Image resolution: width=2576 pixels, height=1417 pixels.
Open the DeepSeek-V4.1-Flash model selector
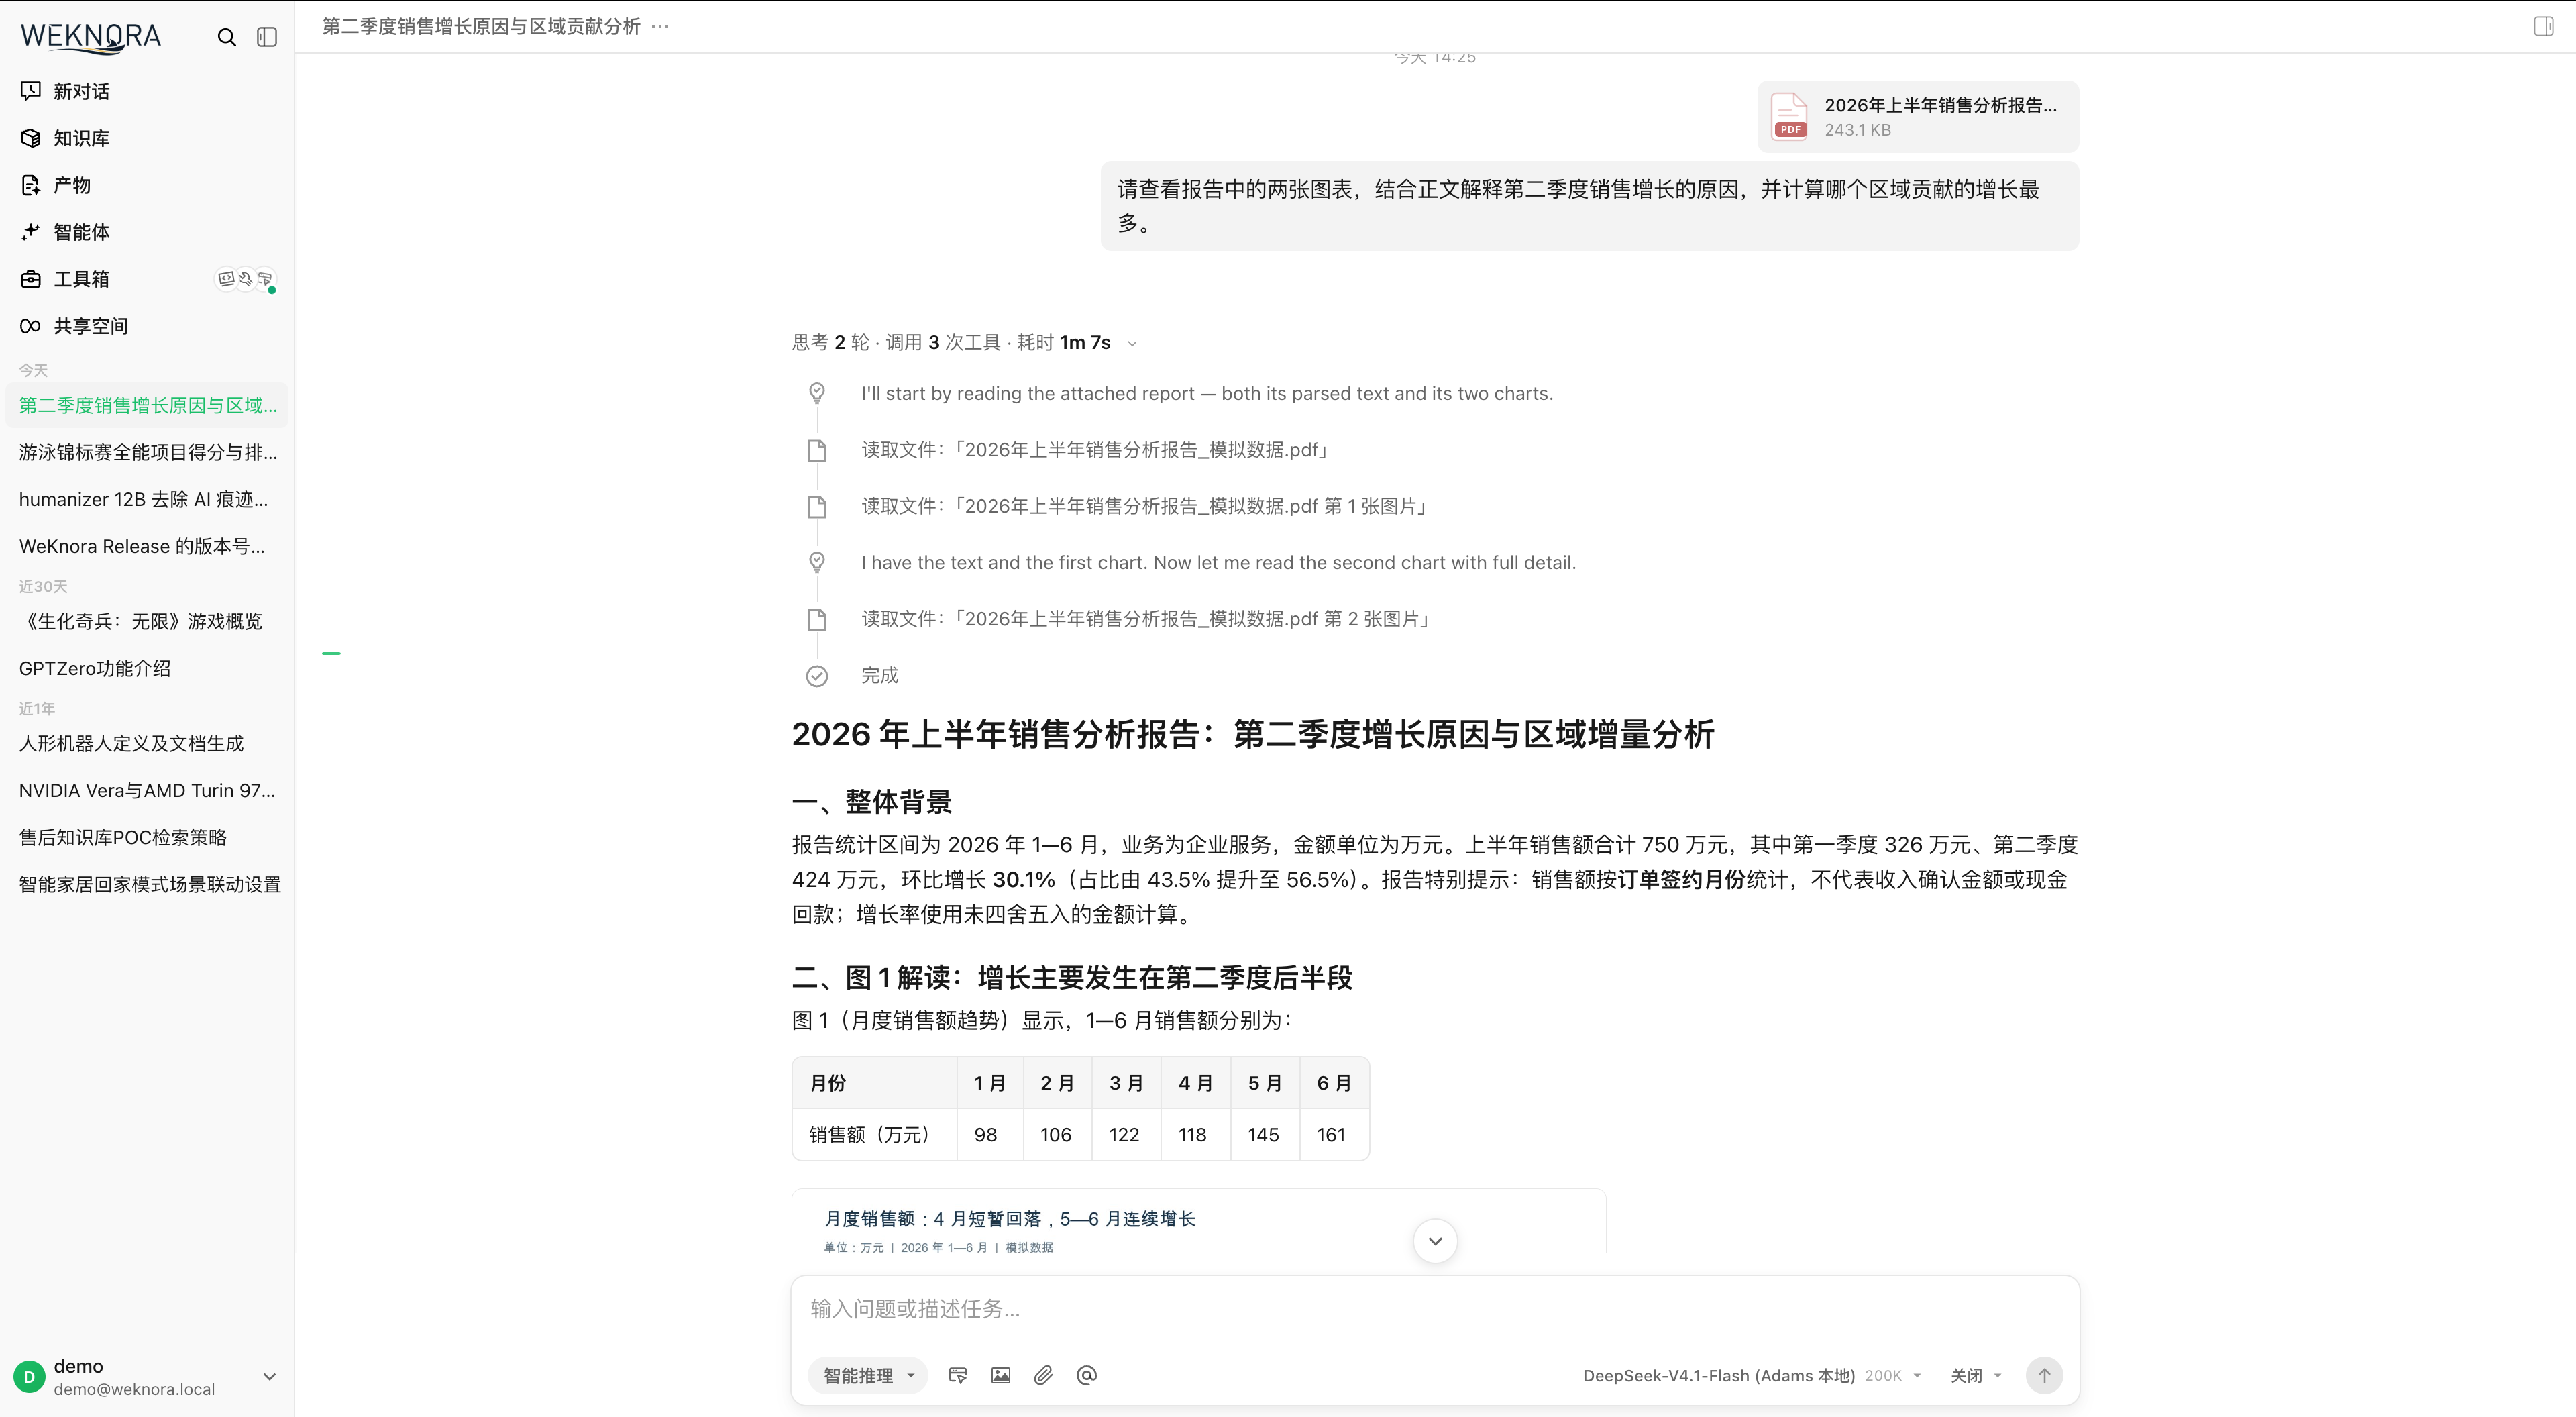(1752, 1375)
